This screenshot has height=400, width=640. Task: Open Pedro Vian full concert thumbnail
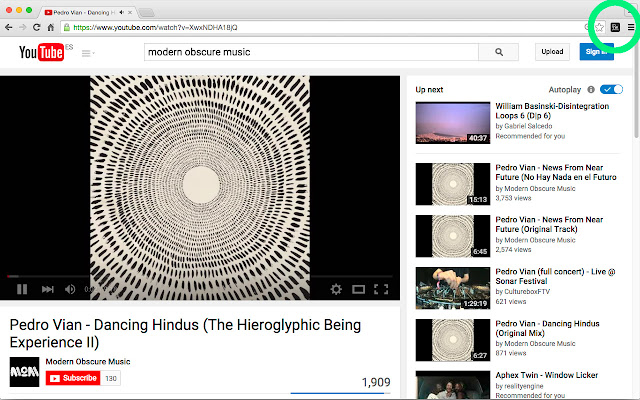[x=453, y=288]
